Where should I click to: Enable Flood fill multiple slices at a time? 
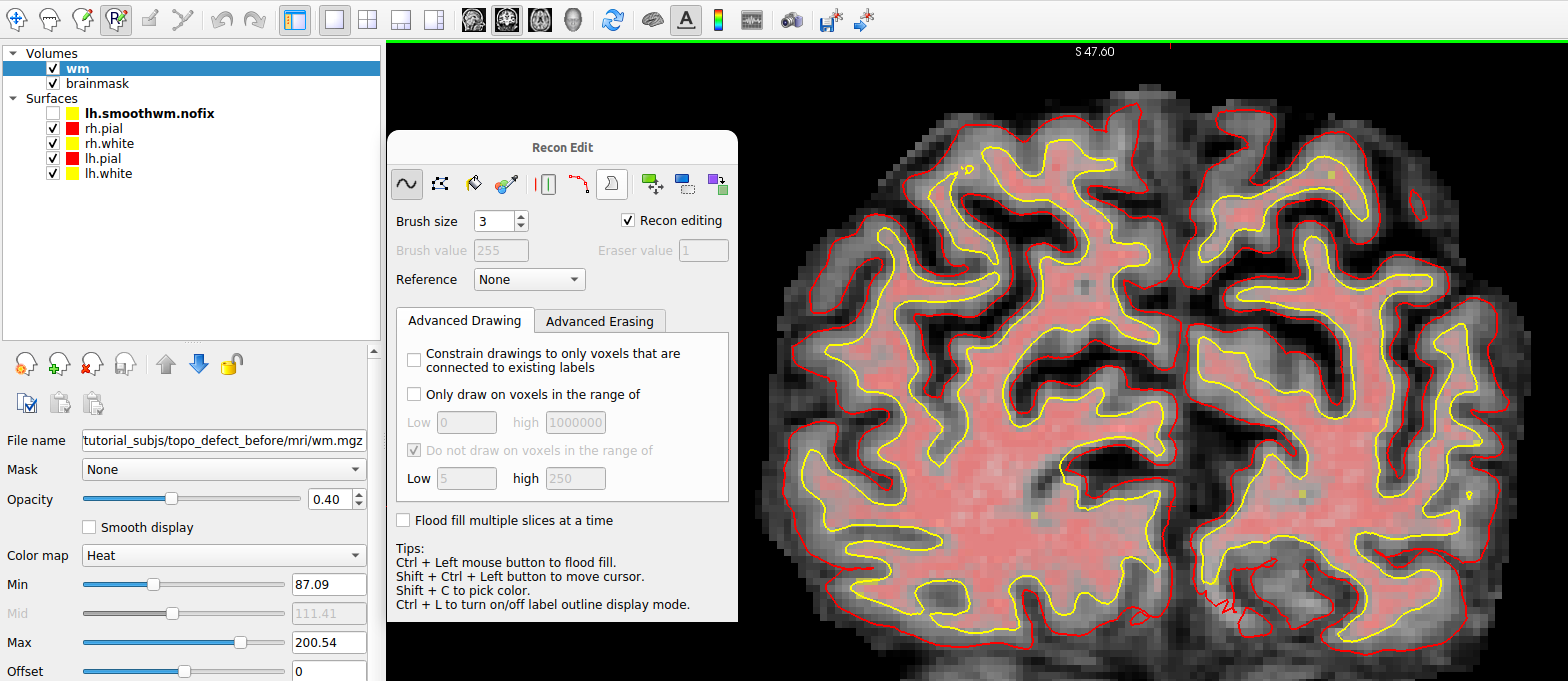403,520
